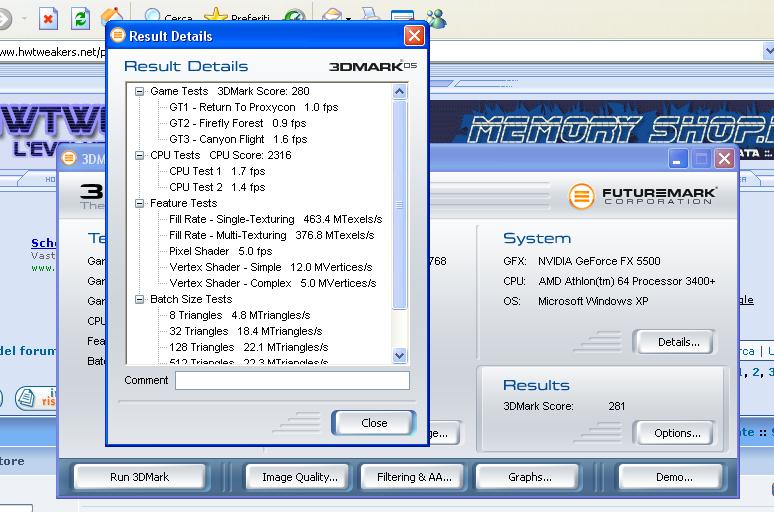Select 8 Triangles result row

point(239,315)
